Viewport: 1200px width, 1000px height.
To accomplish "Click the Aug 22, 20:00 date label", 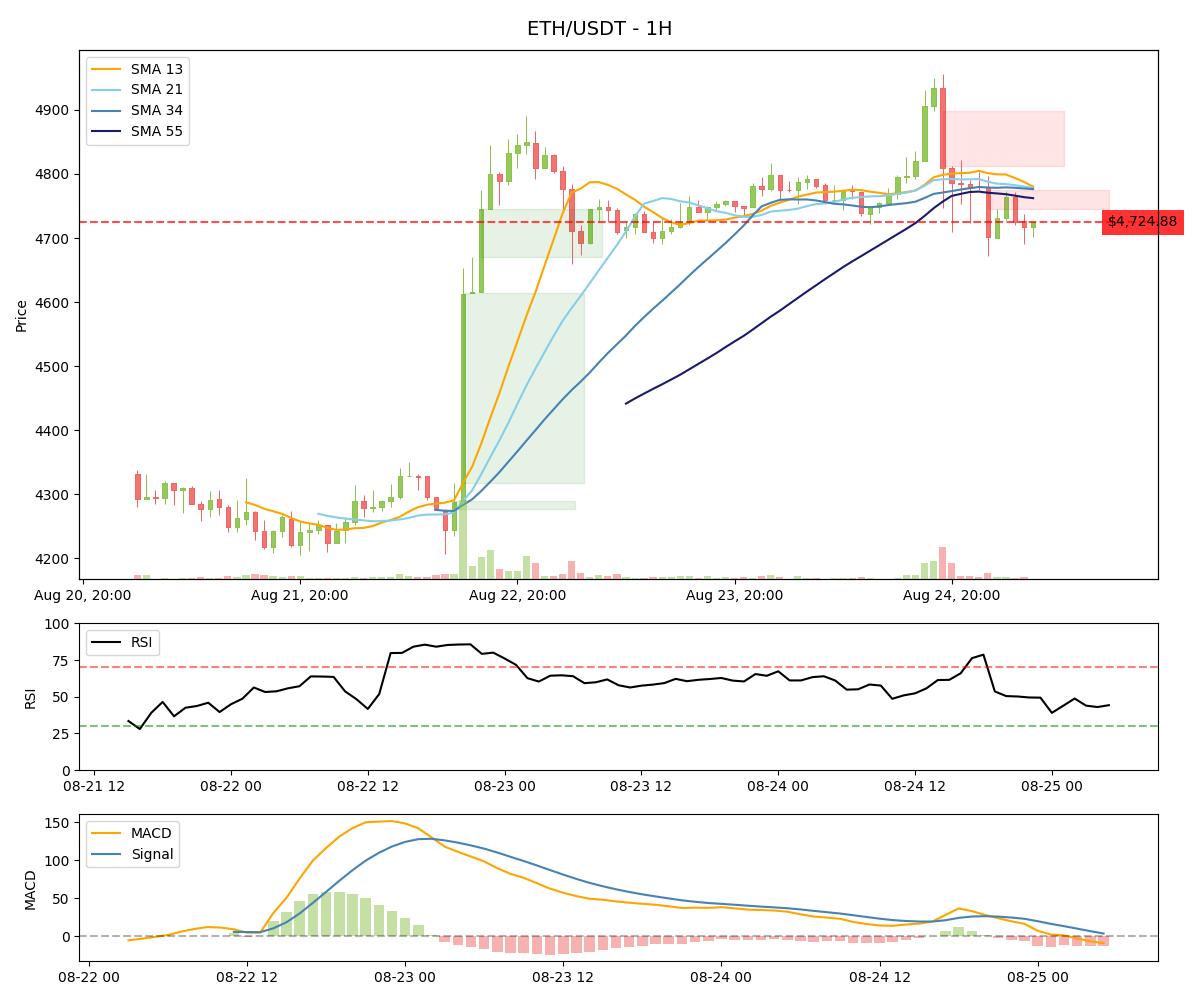I will coord(517,595).
